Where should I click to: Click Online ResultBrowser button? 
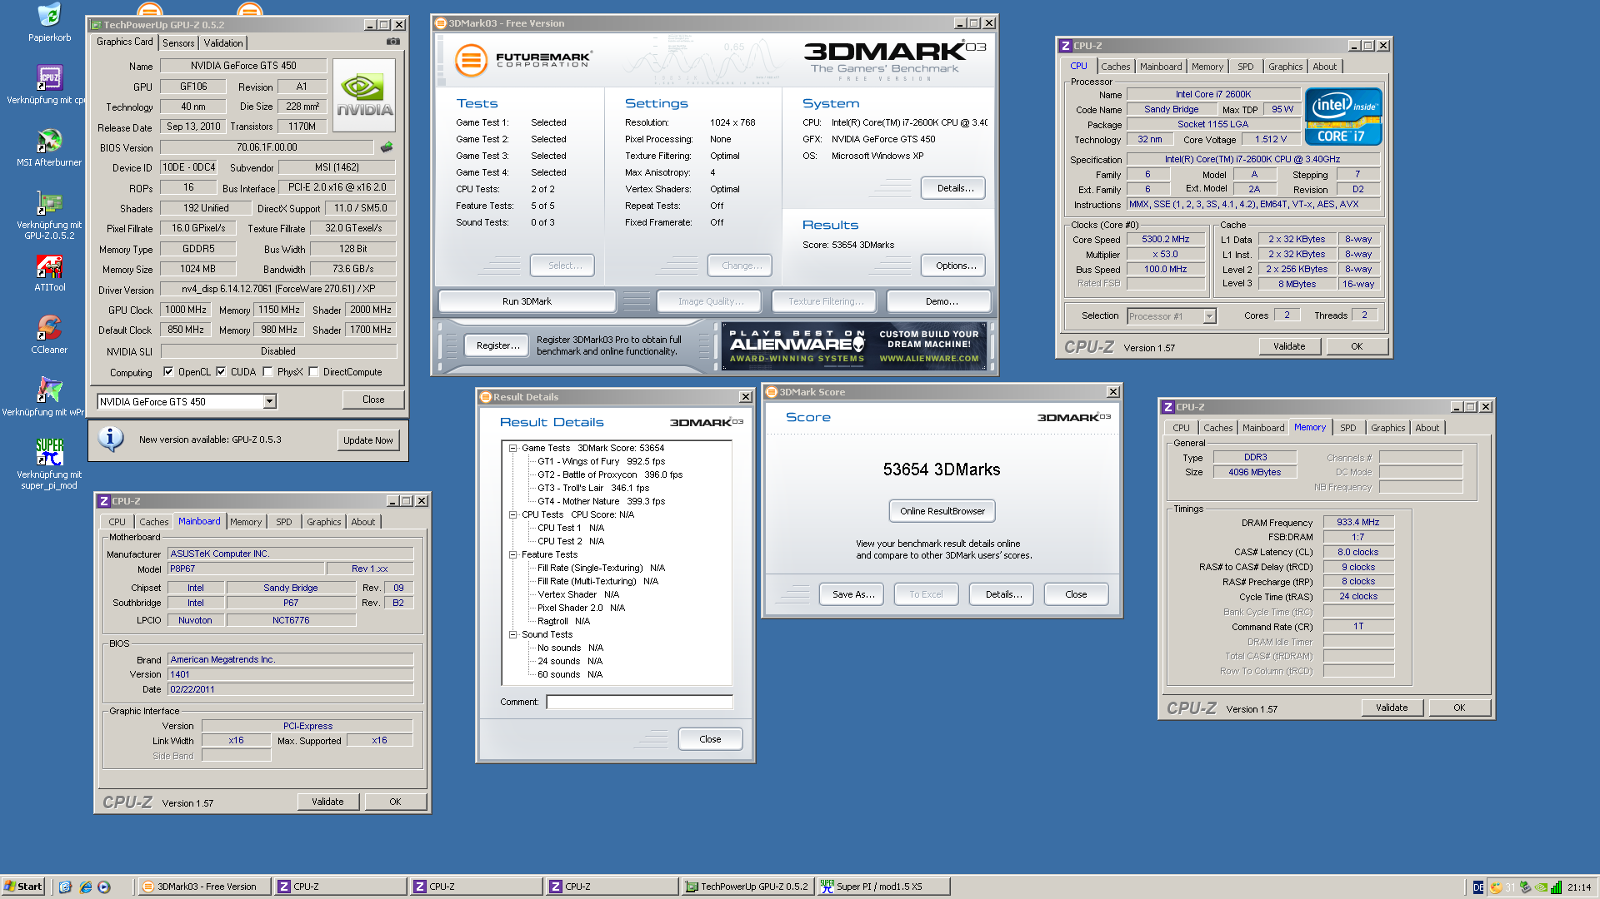pos(942,511)
